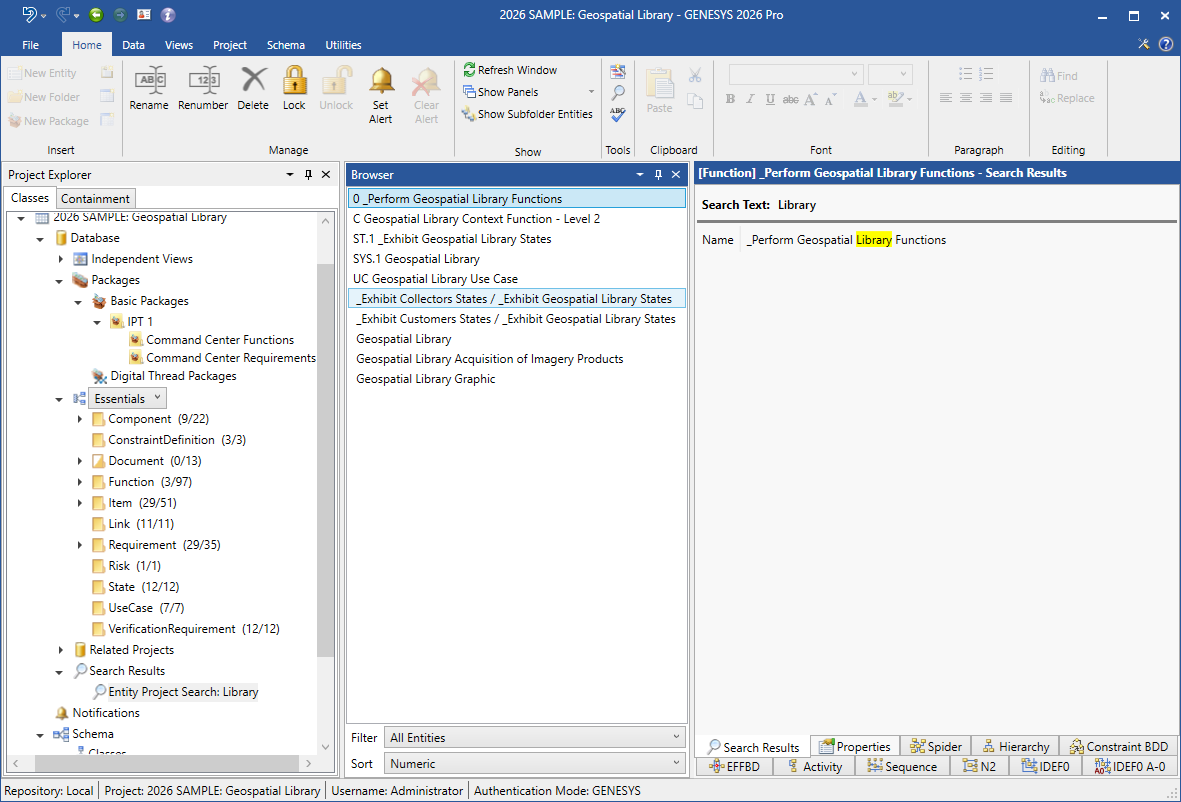Select Geospatial Library Graphic in Browser

coord(425,379)
